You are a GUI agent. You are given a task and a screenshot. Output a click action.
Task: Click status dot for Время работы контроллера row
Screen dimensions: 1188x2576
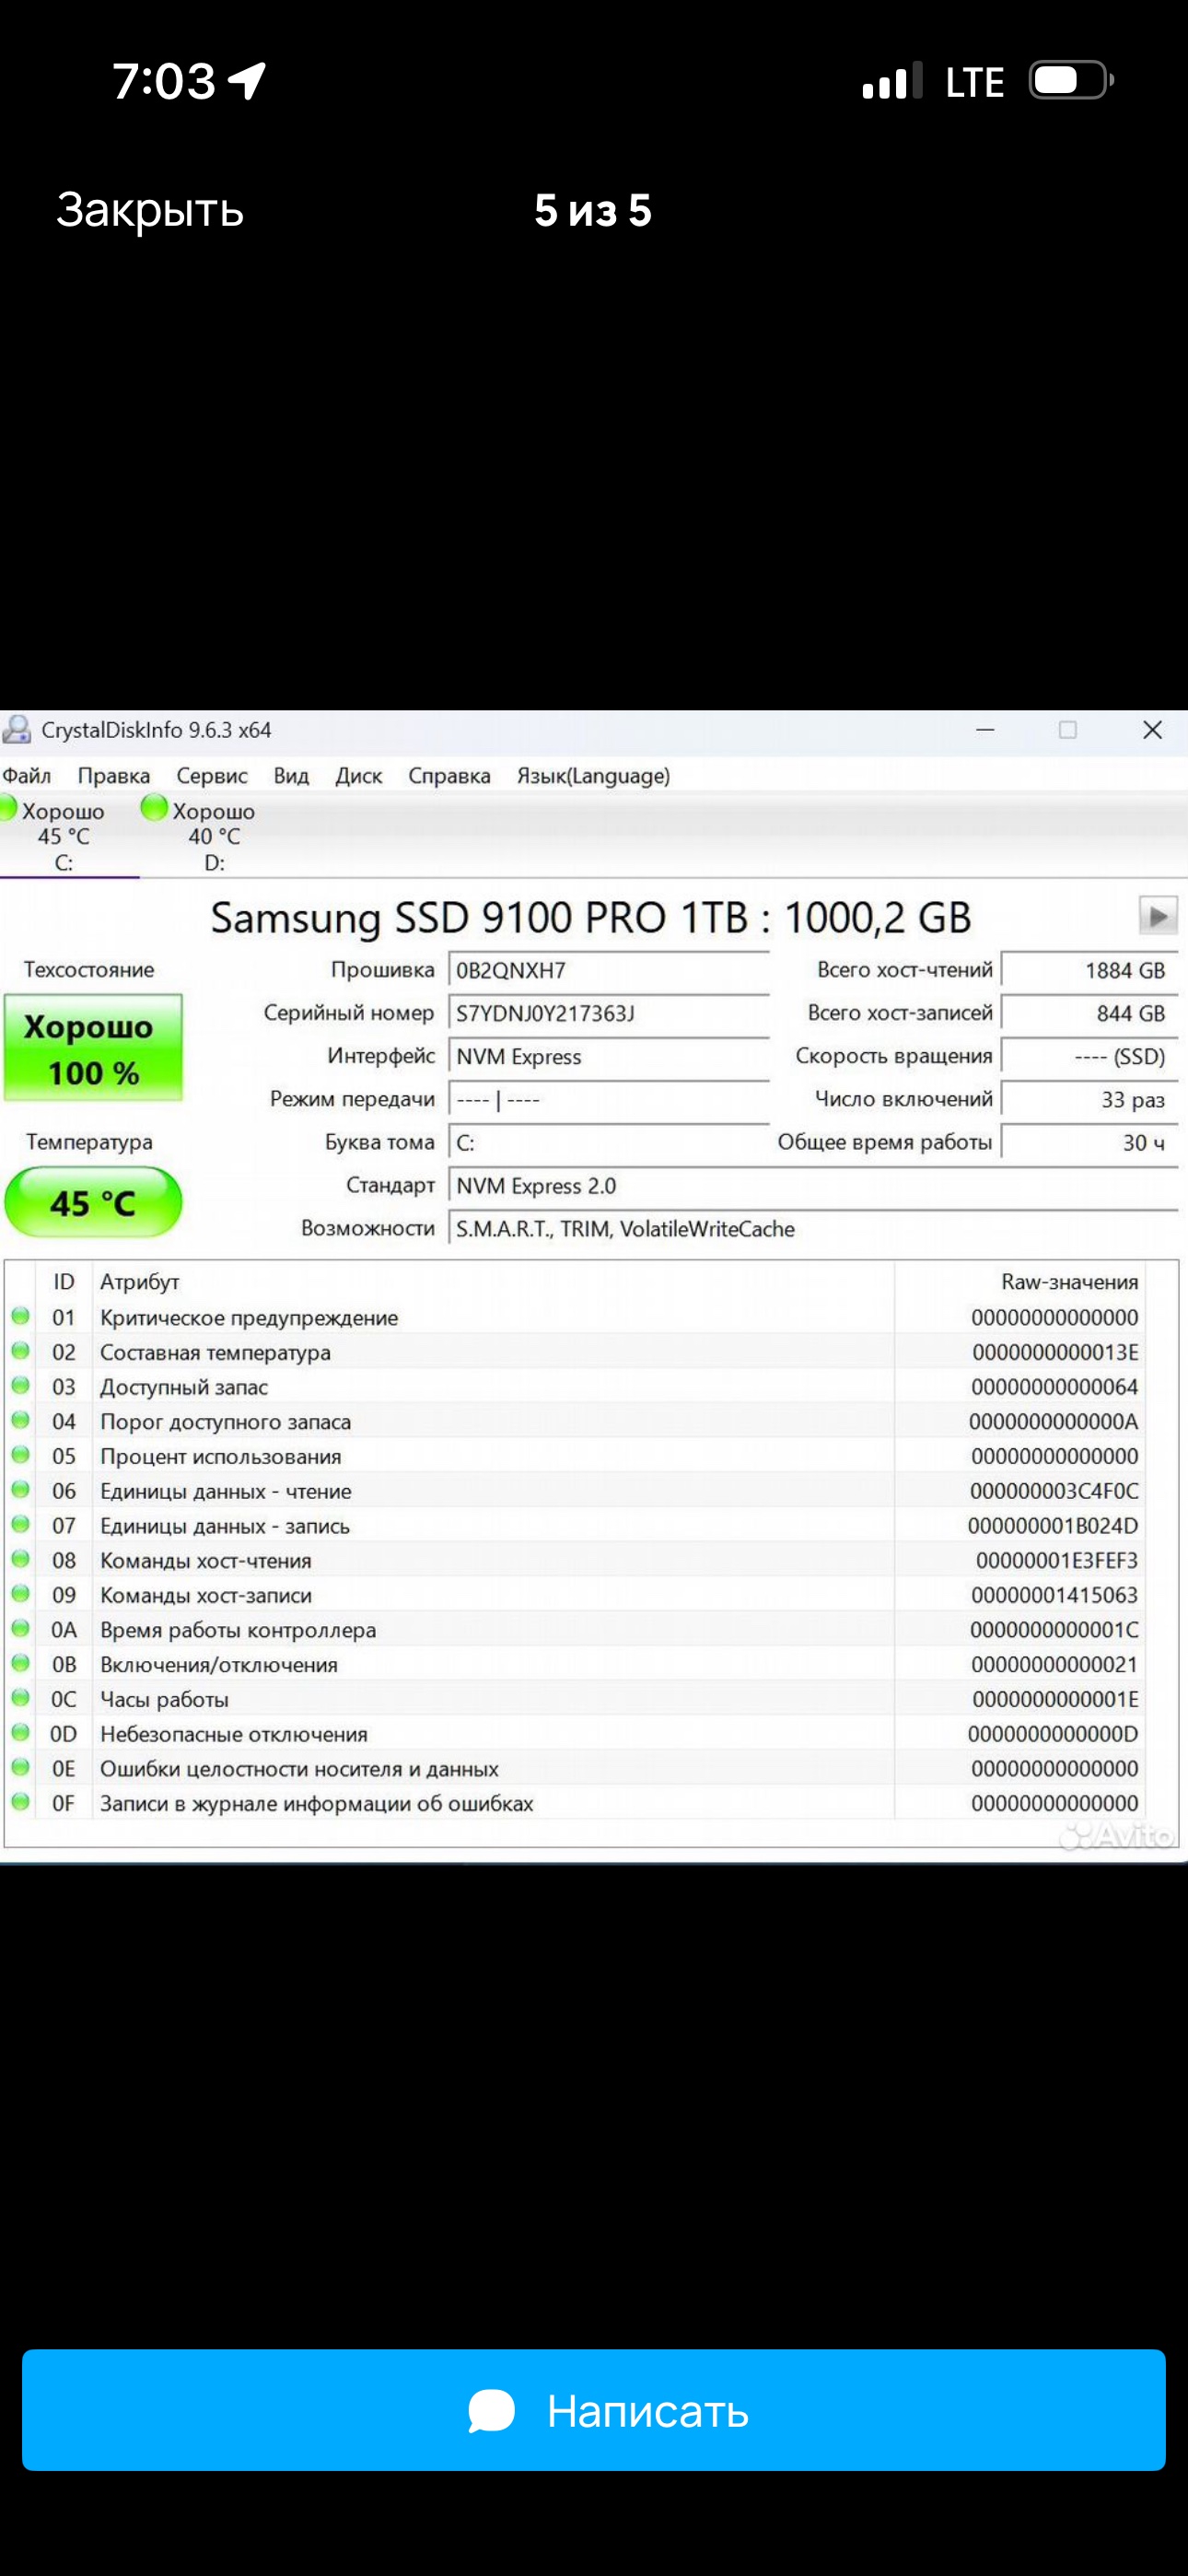pos(20,1628)
